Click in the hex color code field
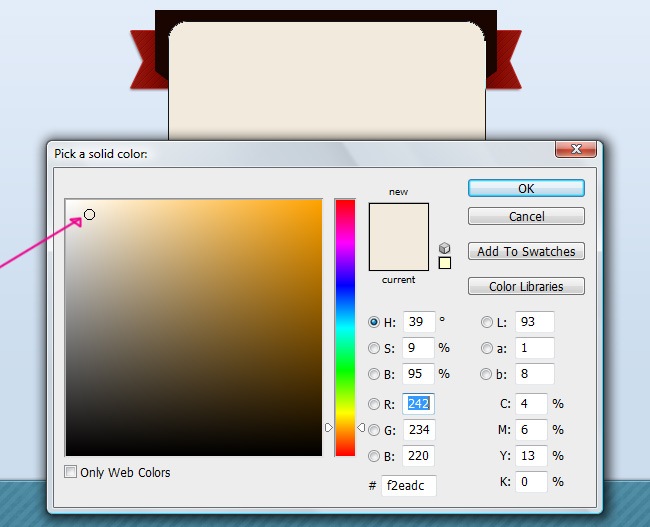This screenshot has width=650, height=527. (408, 486)
